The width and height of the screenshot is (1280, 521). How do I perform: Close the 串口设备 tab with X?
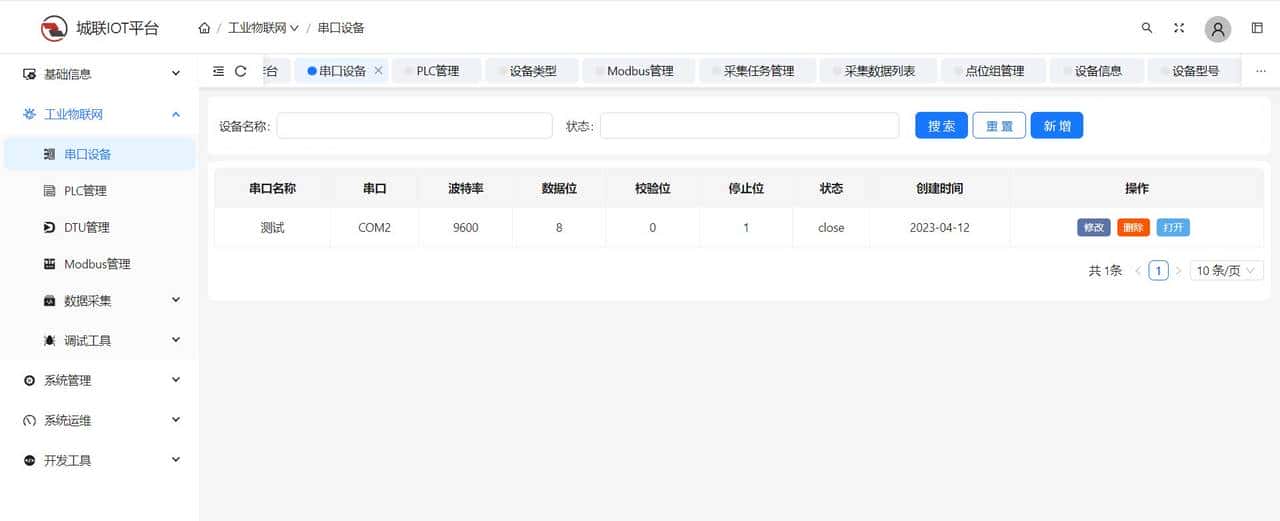[378, 71]
